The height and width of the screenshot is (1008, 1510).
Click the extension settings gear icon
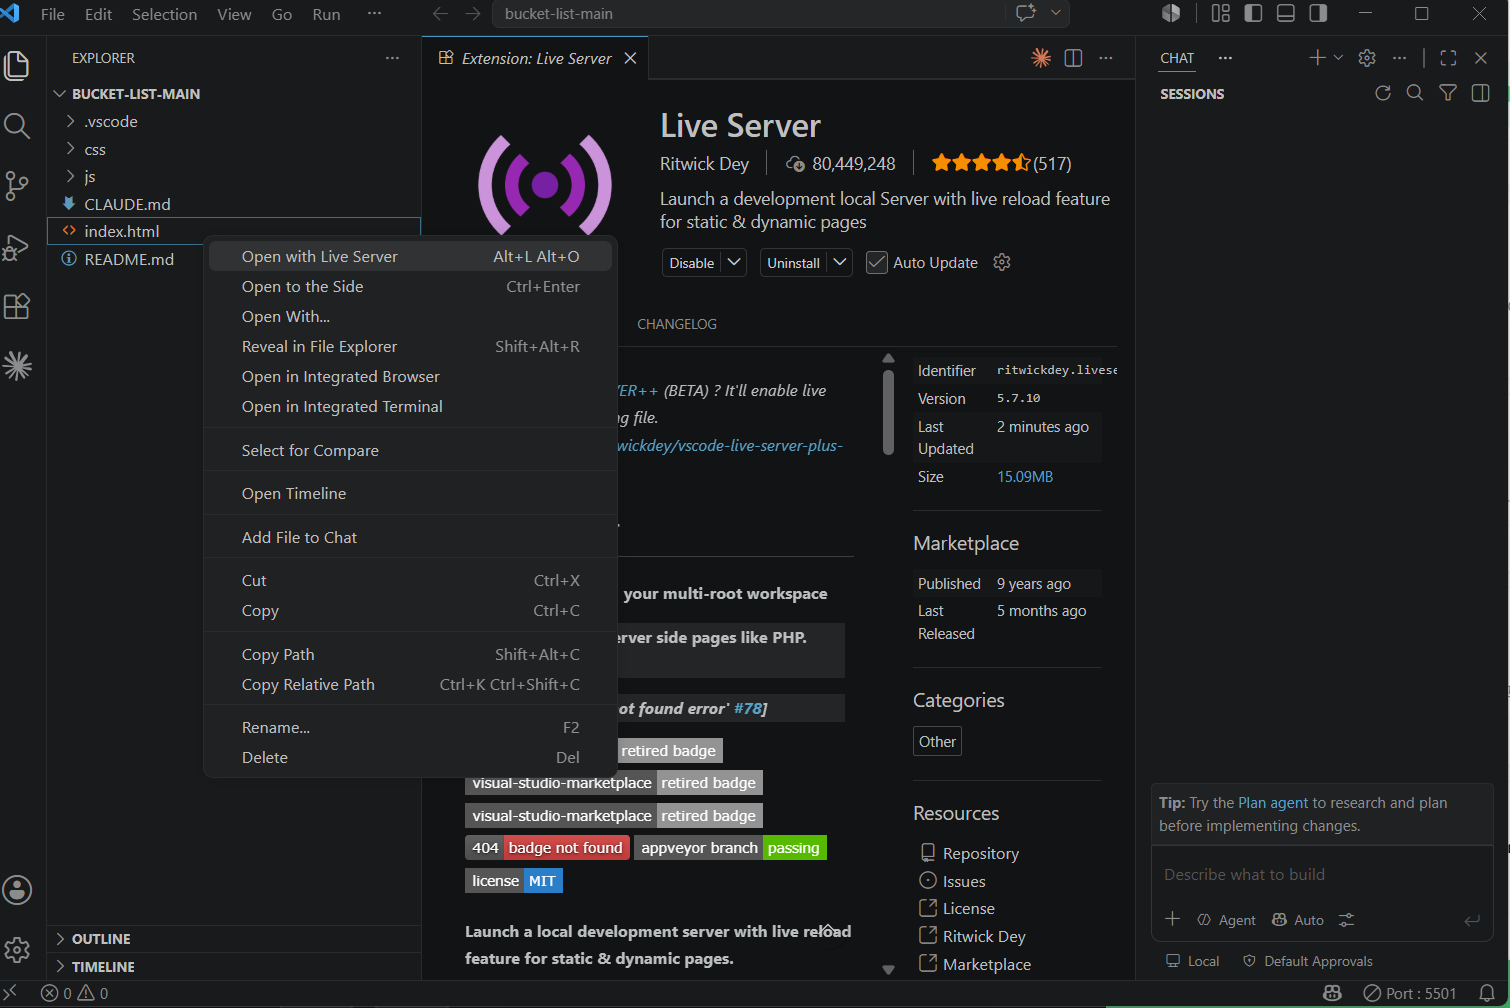click(1002, 262)
